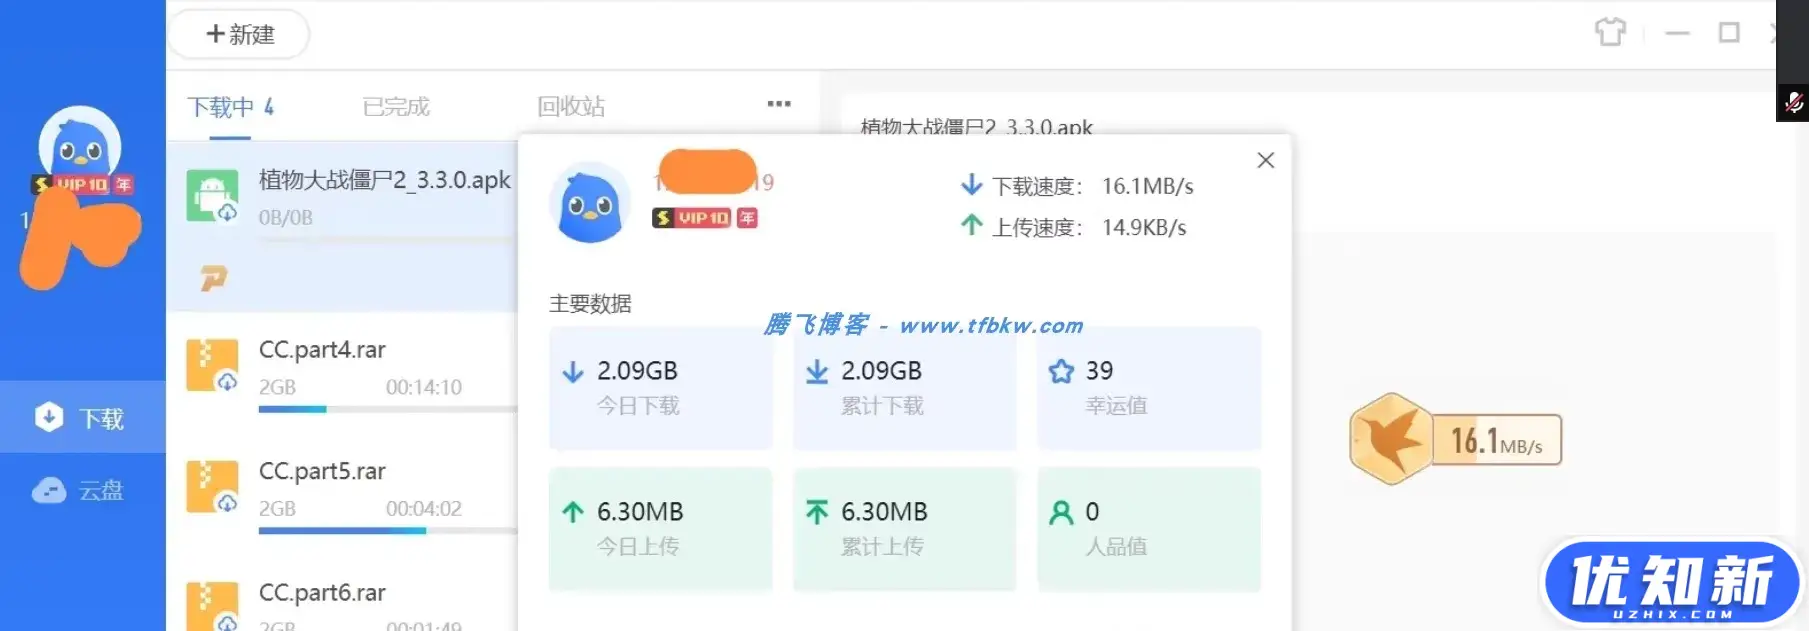
Task: Select the 植物大战僵尸2_3.3.0.apk task name
Action: pos(385,180)
